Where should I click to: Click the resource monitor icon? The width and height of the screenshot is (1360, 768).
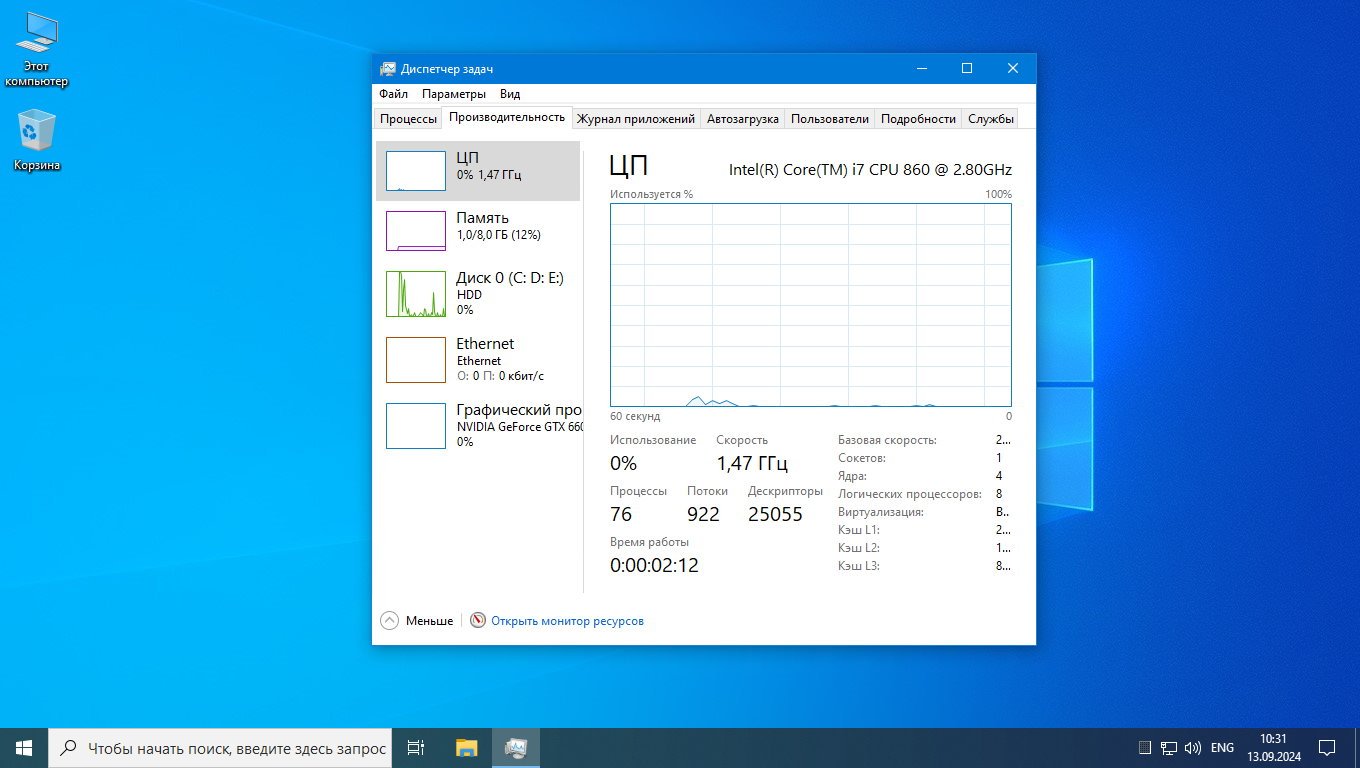pyautogui.click(x=478, y=621)
